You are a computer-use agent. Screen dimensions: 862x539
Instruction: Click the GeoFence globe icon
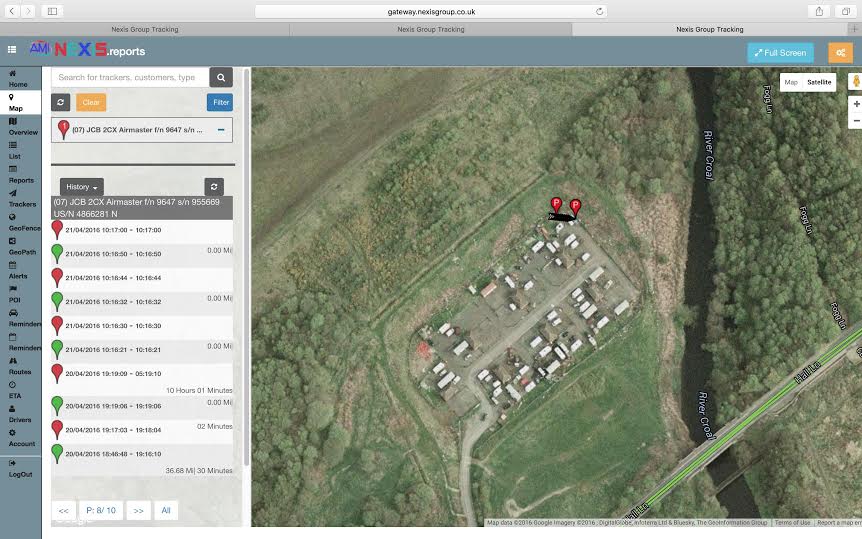pyautogui.click(x=12, y=217)
